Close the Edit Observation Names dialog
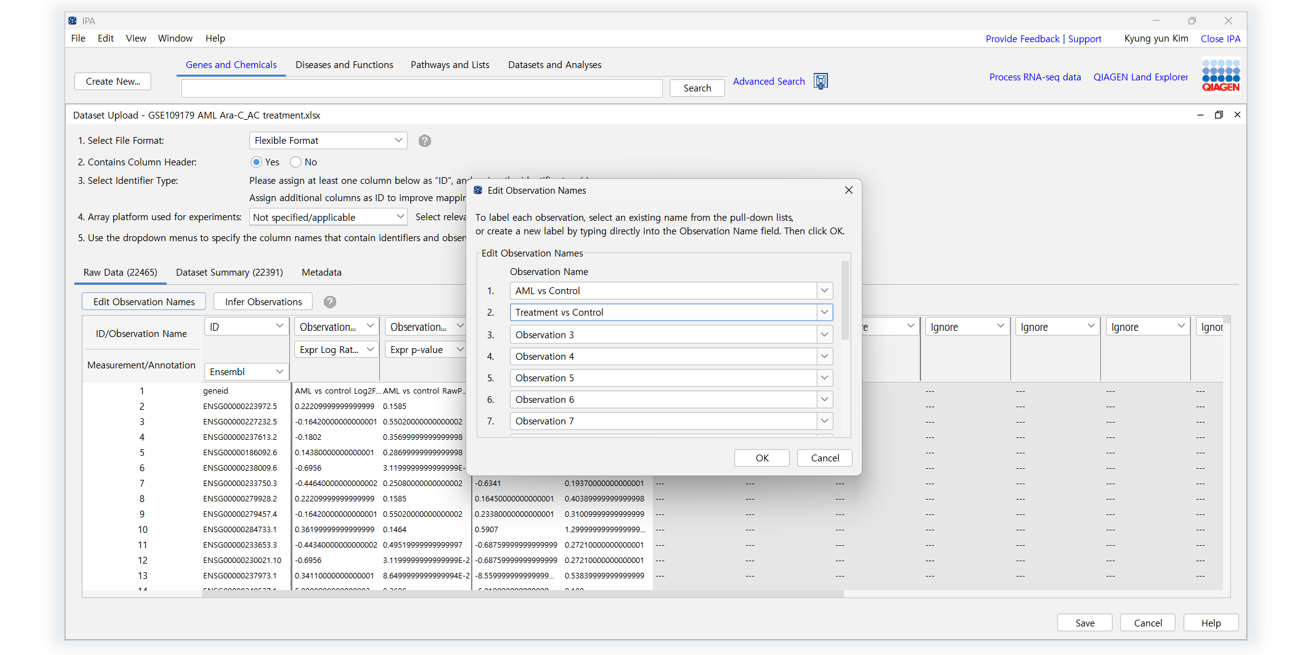The width and height of the screenshot is (1302, 655). pos(848,190)
